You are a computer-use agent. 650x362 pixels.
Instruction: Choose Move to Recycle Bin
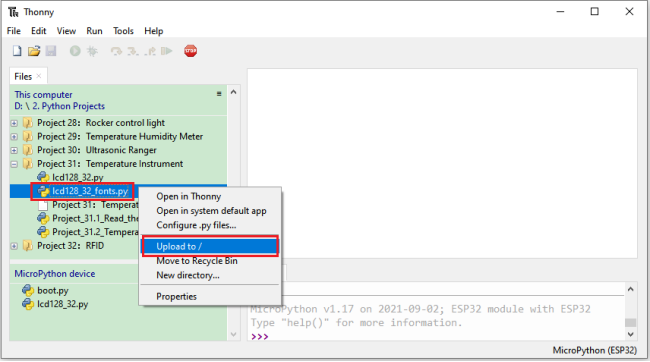pyautogui.click(x=210, y=261)
